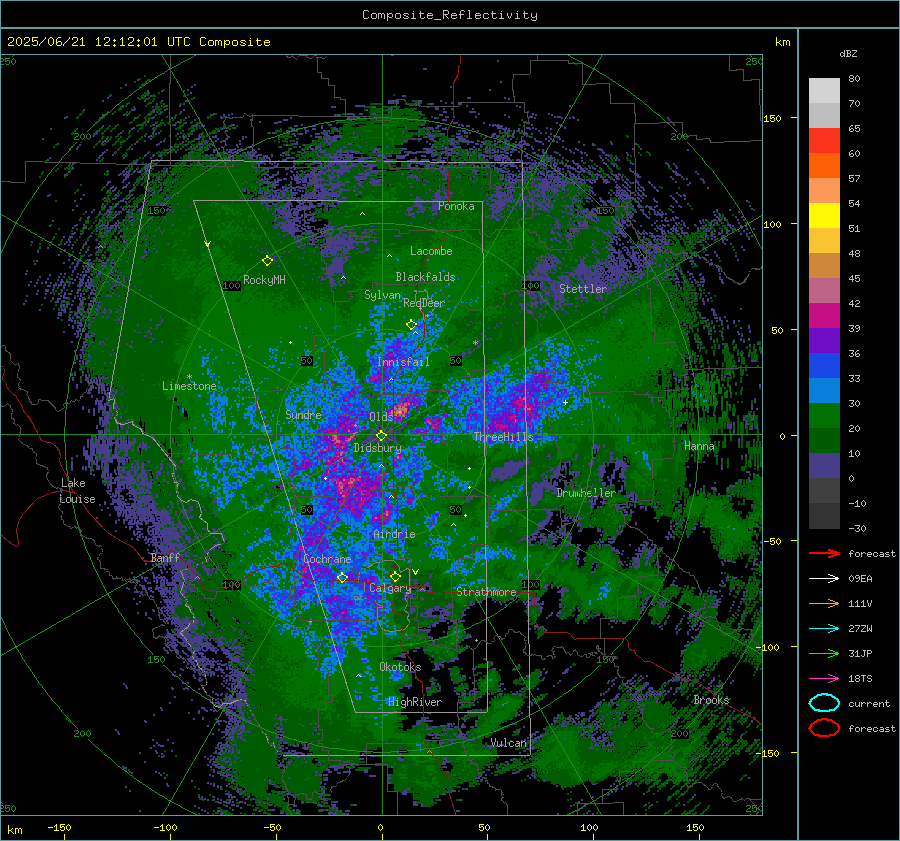Screen dimensions: 900x841
Task: Click the yellow diamond marker near RockyMH
Action: [x=267, y=261]
